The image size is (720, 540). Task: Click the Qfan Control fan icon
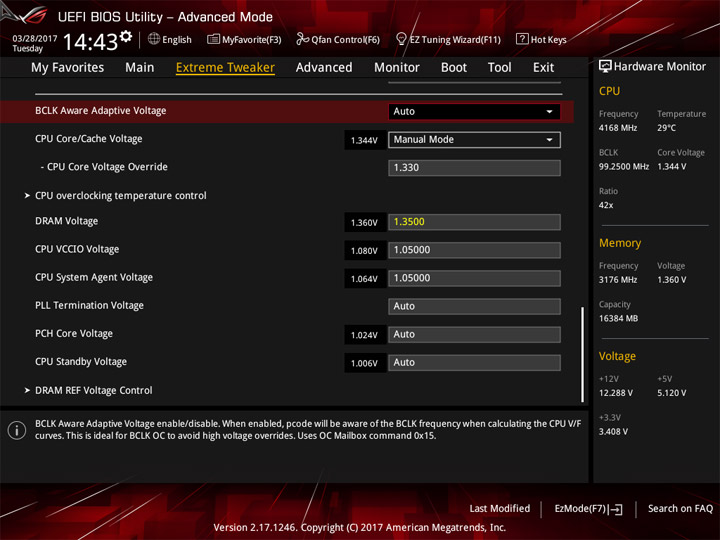coord(302,39)
